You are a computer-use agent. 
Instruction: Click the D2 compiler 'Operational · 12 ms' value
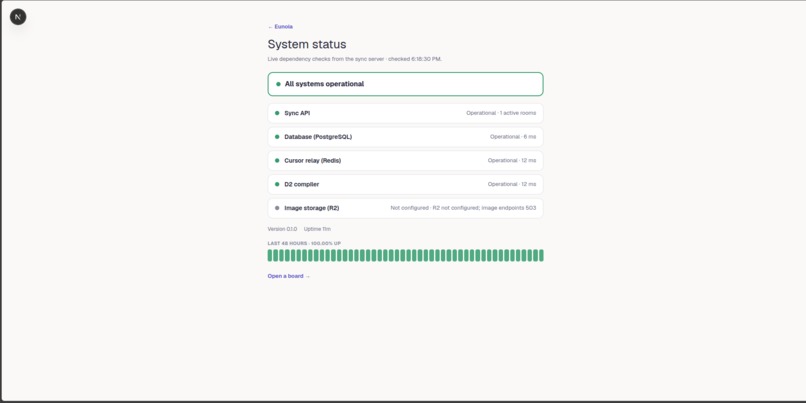(x=512, y=184)
